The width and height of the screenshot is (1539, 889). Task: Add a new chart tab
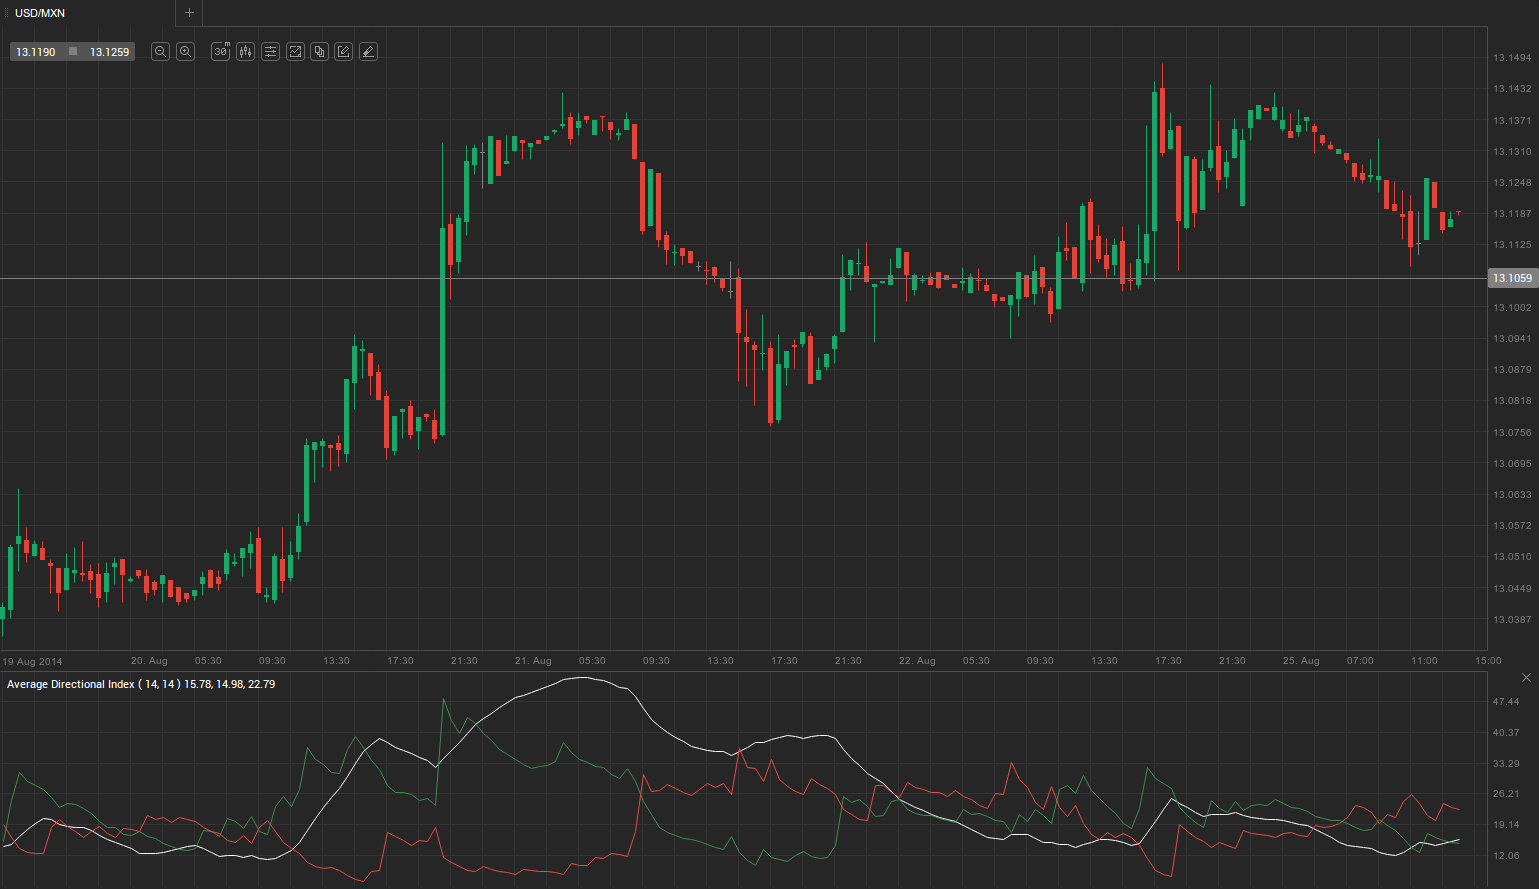point(189,13)
